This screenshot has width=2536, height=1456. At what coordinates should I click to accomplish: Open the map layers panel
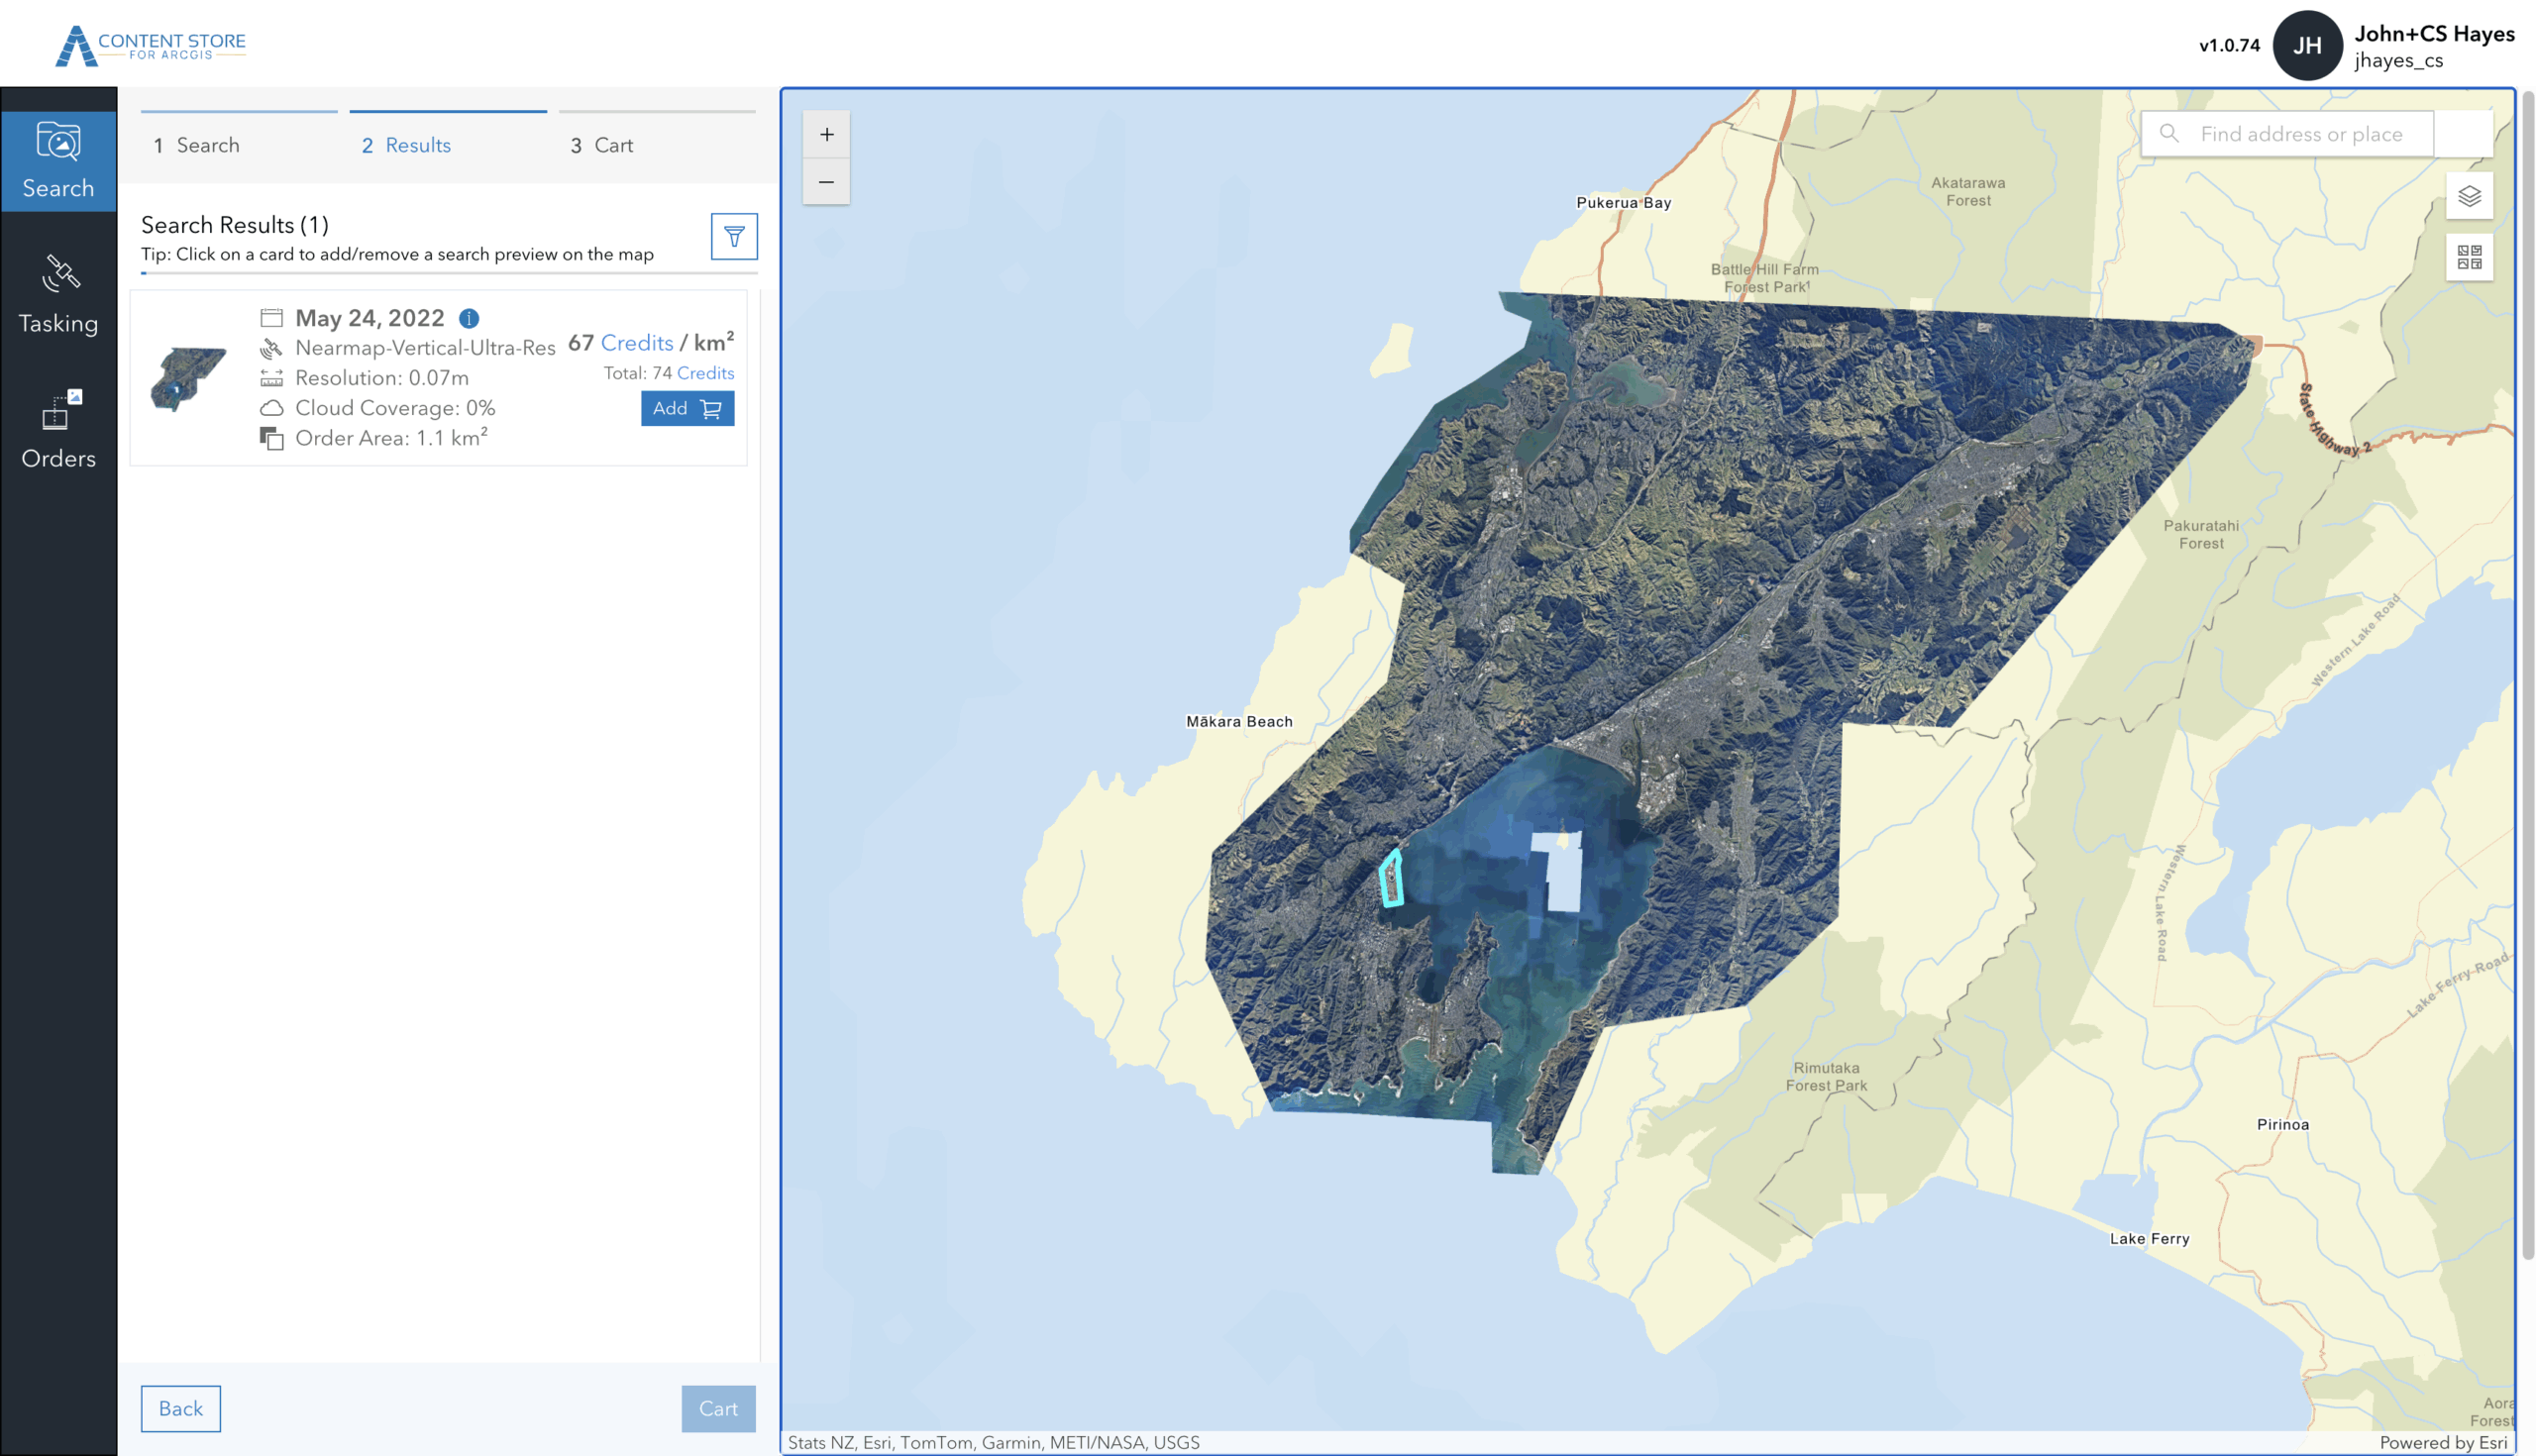coord(2468,196)
